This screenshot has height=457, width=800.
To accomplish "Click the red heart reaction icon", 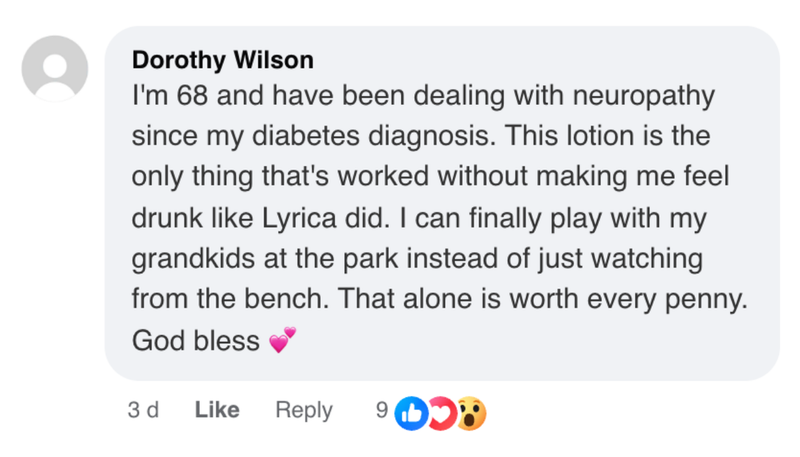I will tap(440, 411).
